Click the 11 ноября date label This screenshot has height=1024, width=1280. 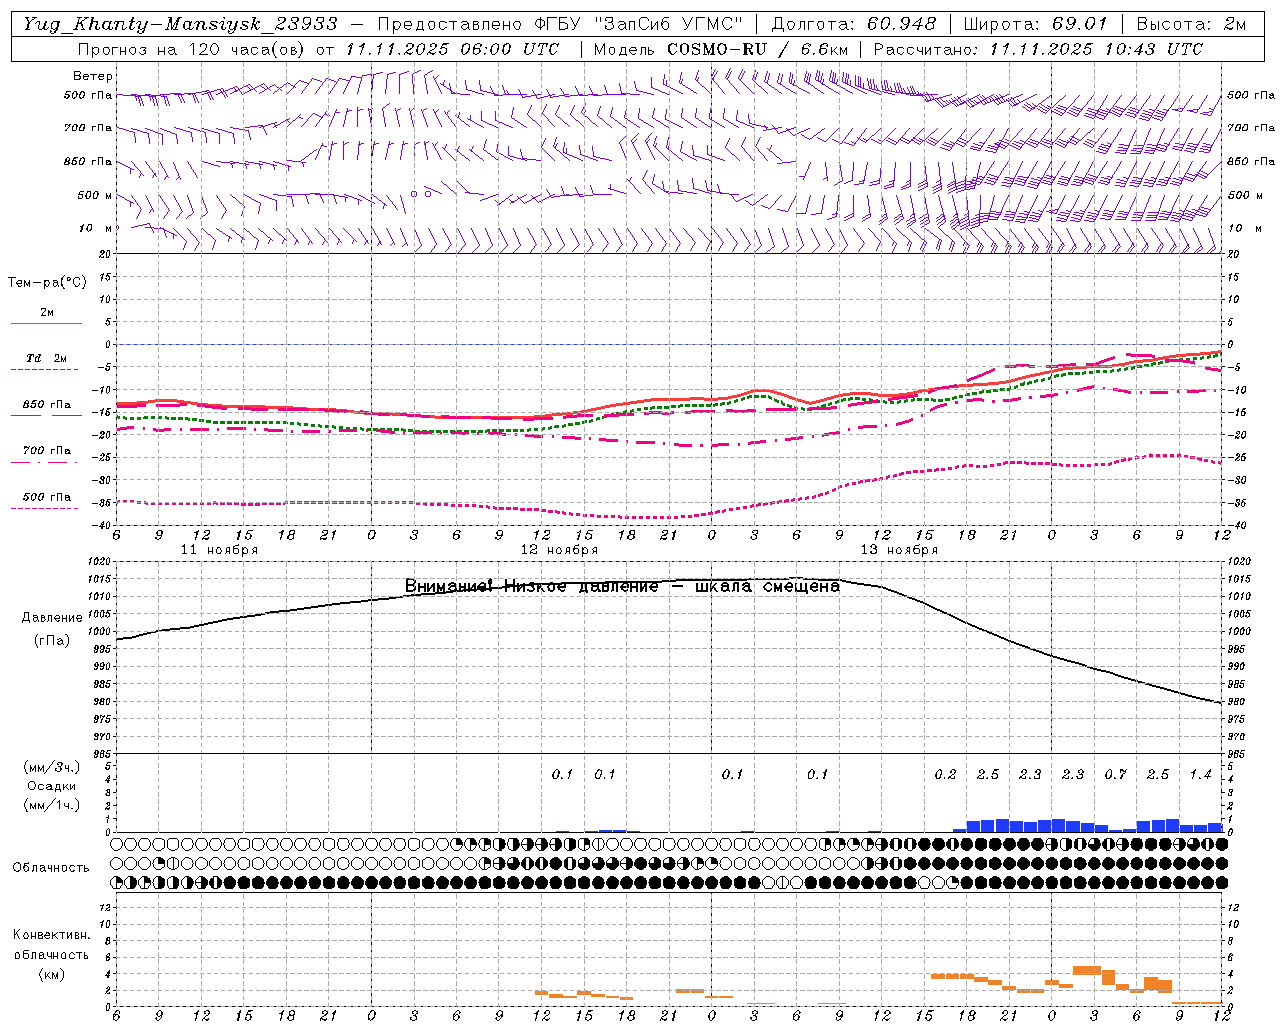pos(219,550)
